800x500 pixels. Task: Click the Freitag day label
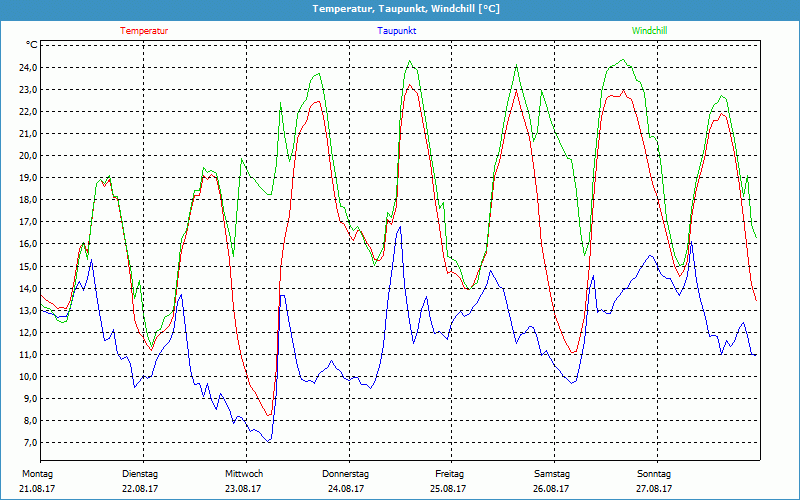tap(449, 474)
